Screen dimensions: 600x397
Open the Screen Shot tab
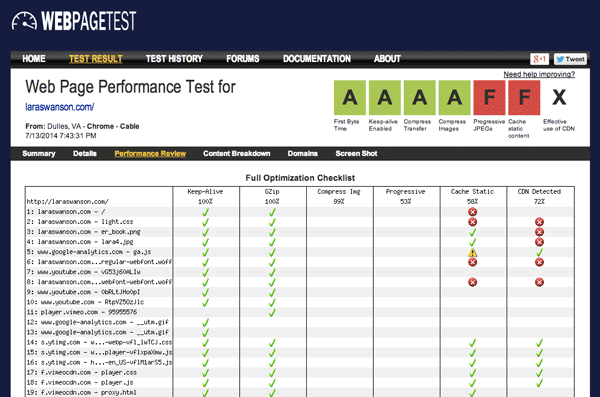click(x=356, y=154)
